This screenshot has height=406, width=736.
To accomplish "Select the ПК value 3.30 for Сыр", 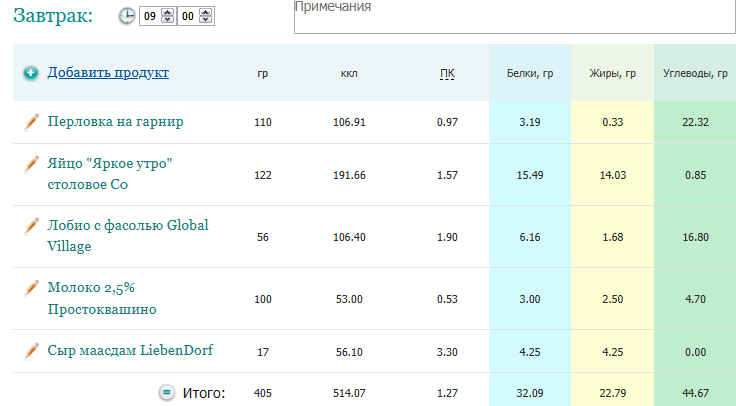I will [447, 352].
